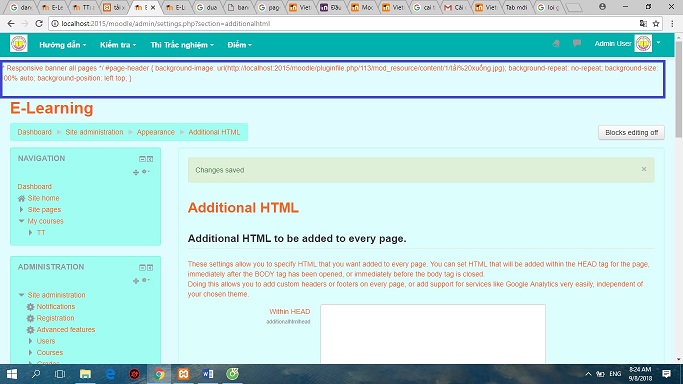Click the Site home house icon
The image size is (683, 384).
[x=21, y=198]
